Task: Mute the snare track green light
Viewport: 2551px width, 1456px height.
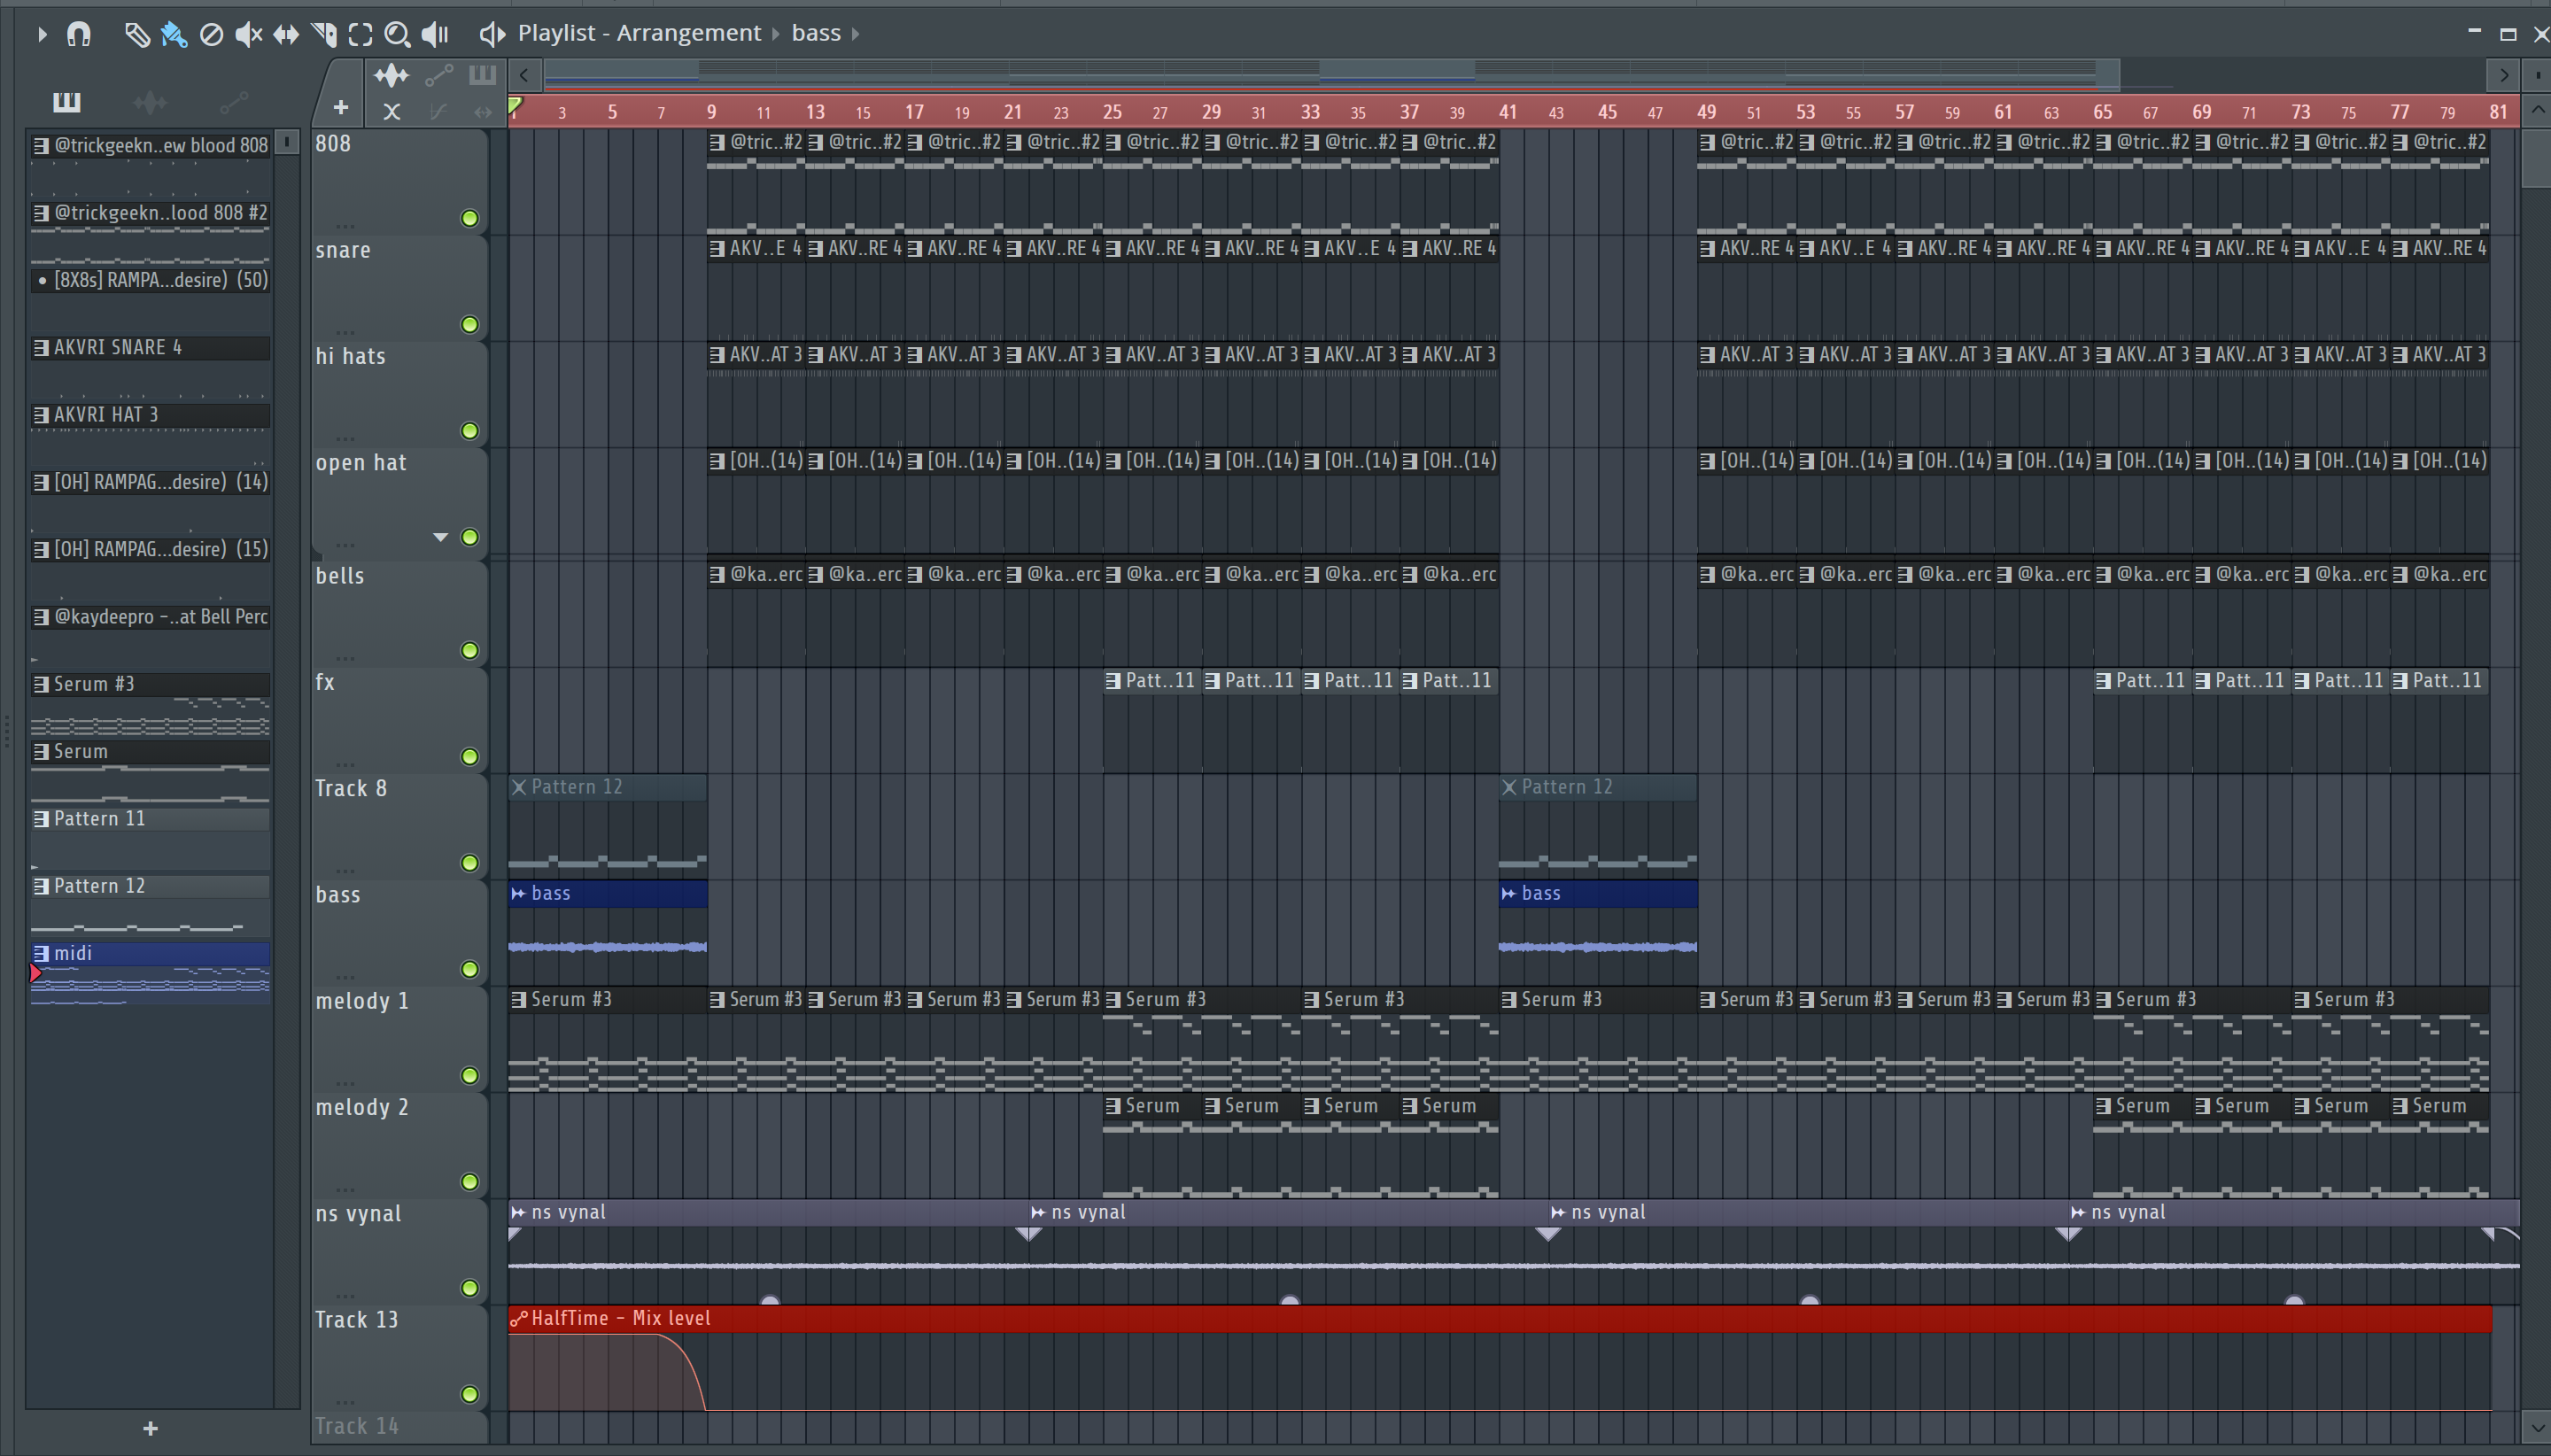Action: pos(469,324)
